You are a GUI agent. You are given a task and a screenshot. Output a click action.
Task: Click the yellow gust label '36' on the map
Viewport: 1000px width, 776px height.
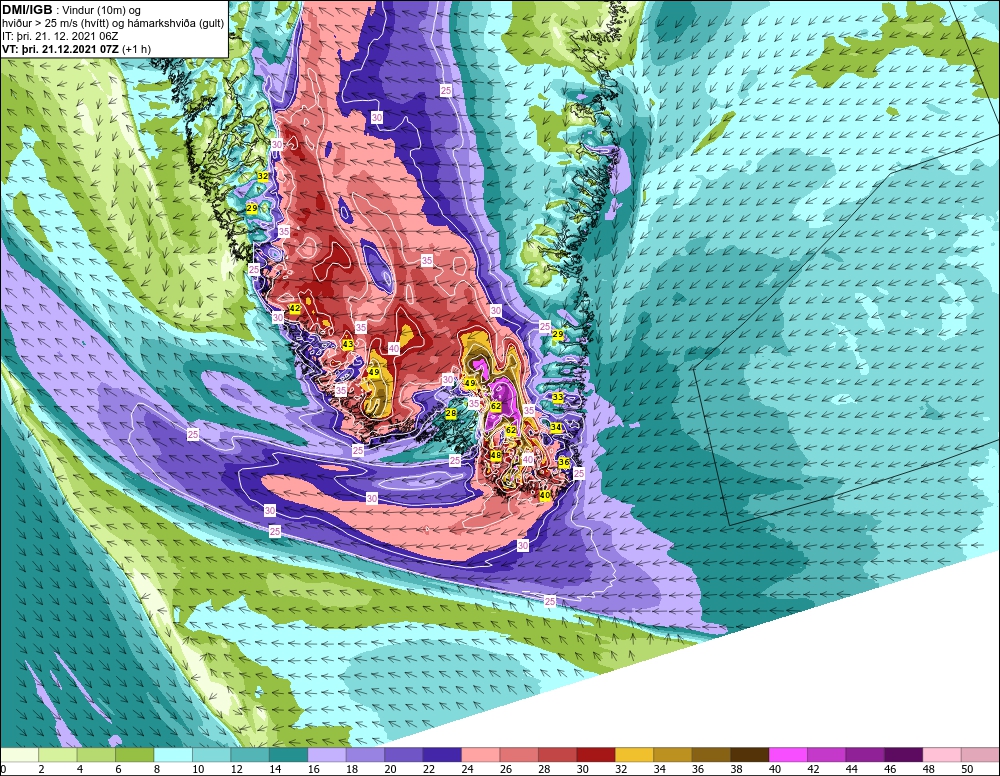(564, 462)
